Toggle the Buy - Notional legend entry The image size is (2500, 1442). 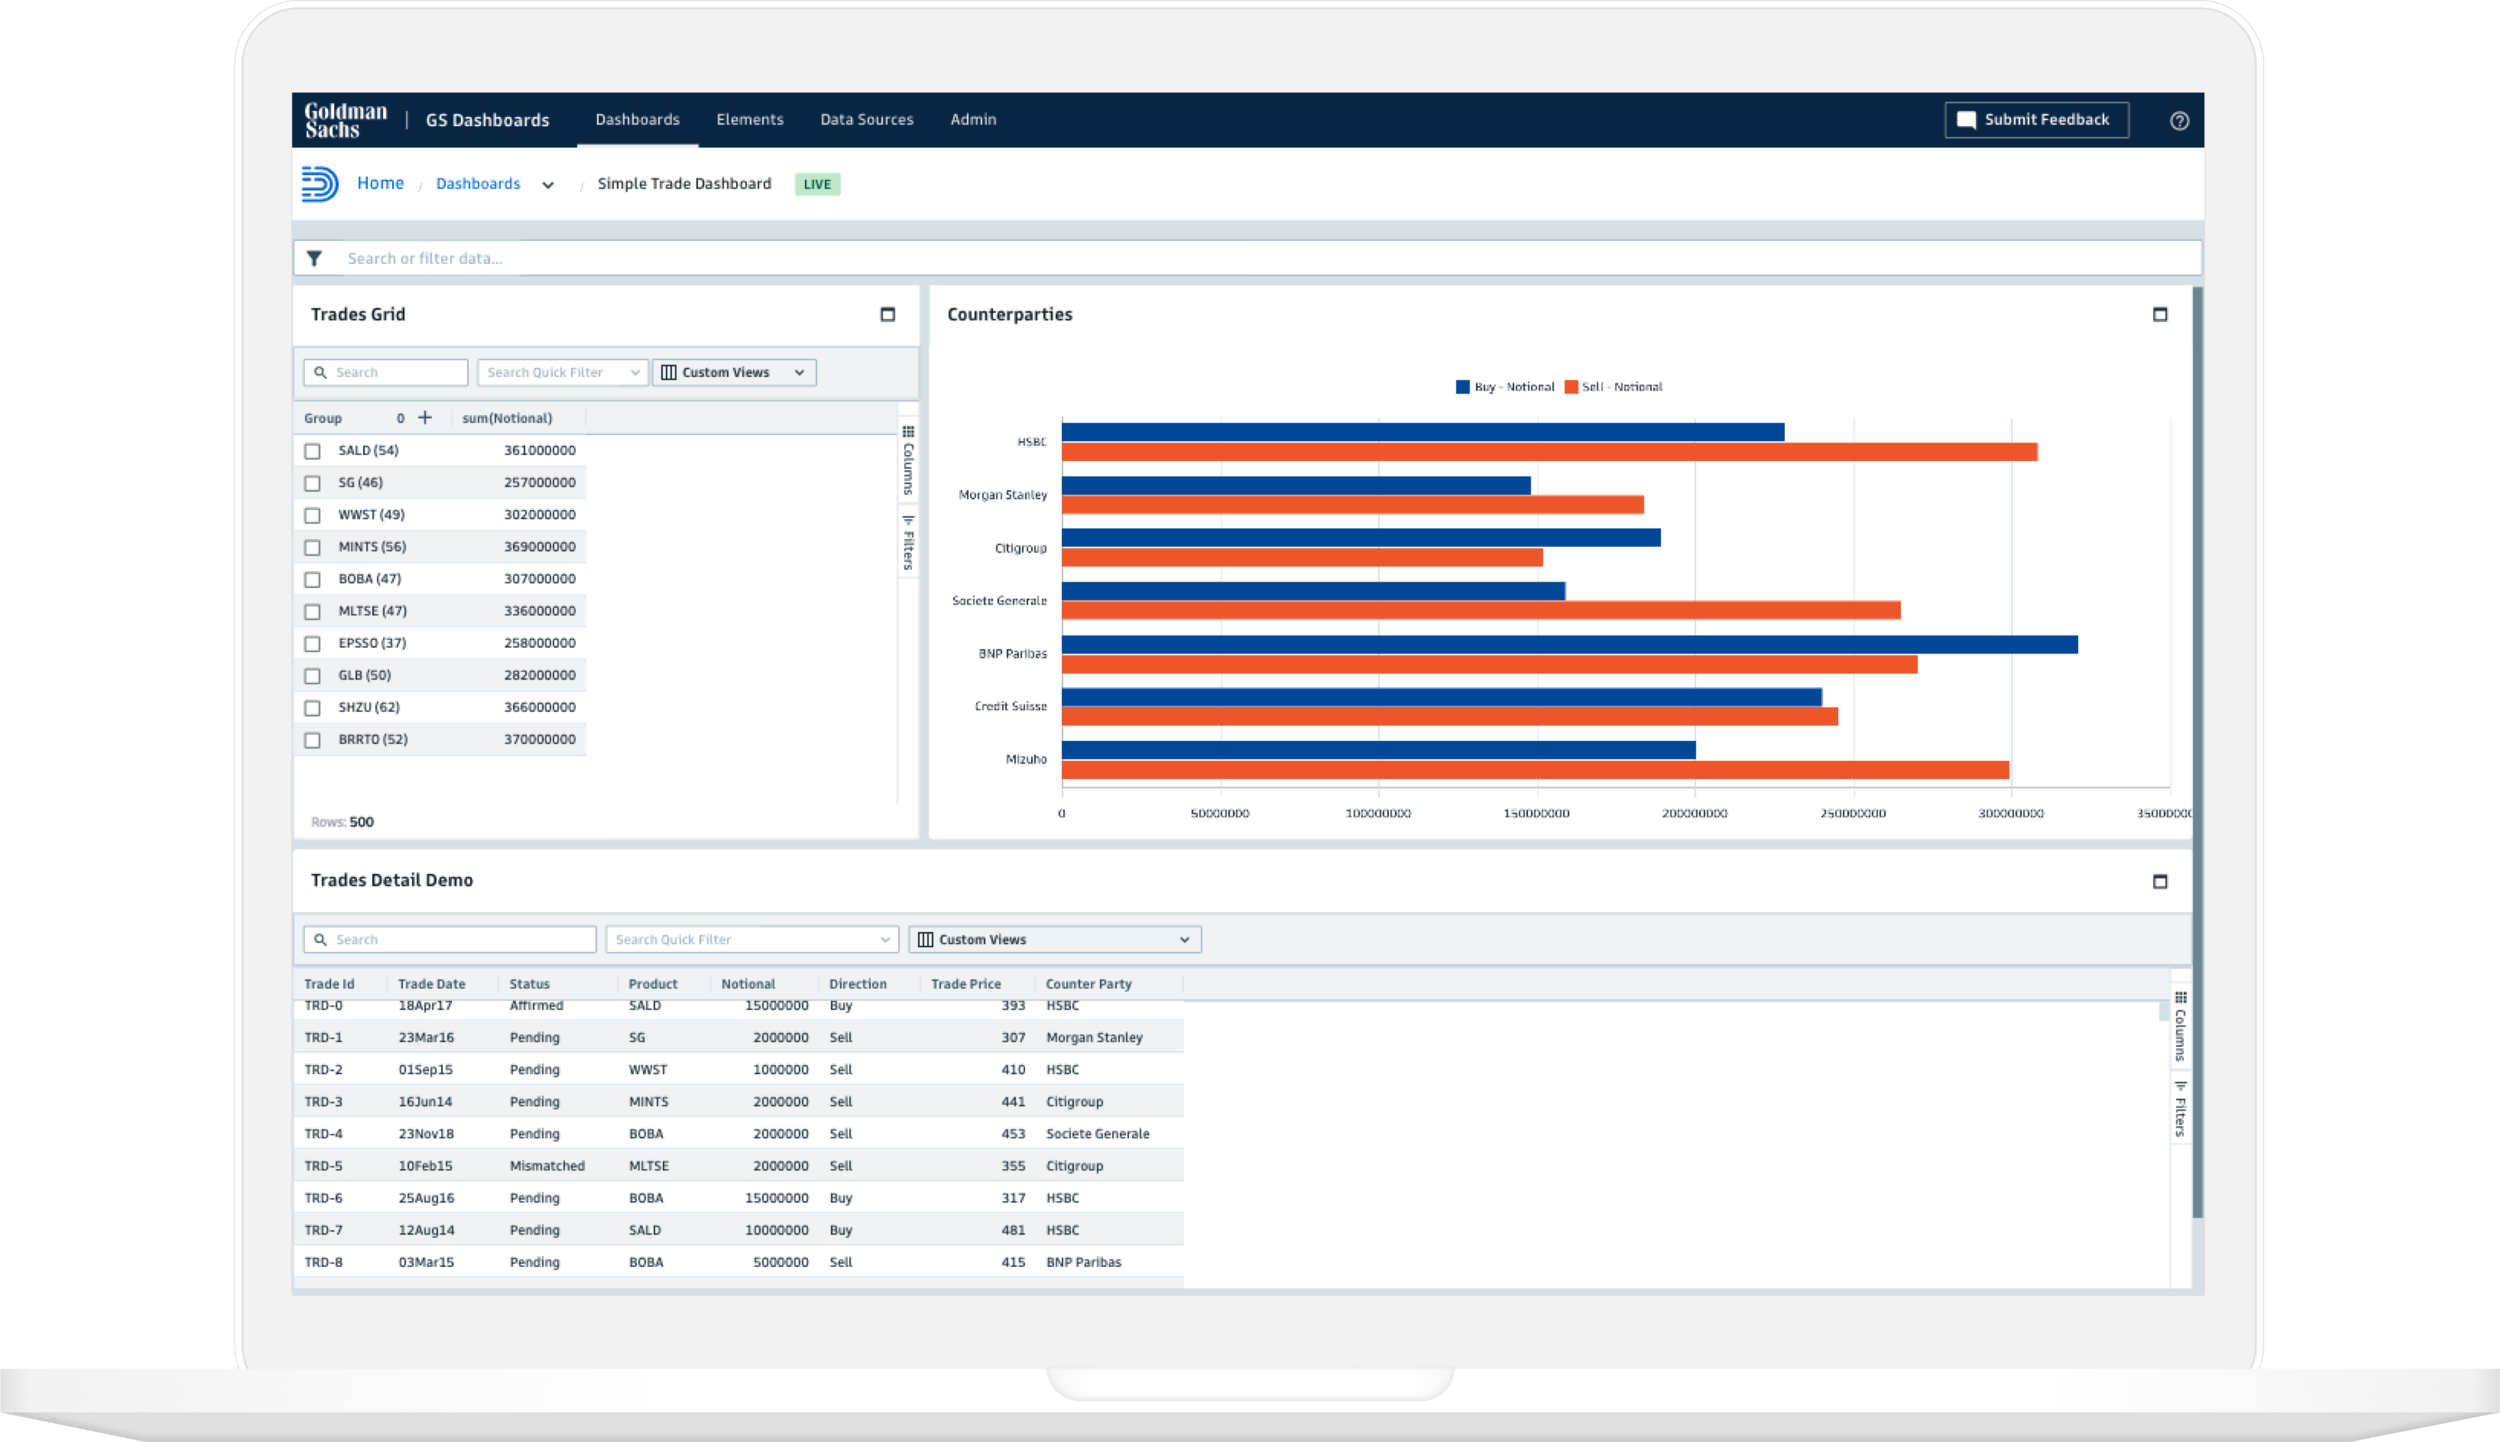coord(1505,387)
